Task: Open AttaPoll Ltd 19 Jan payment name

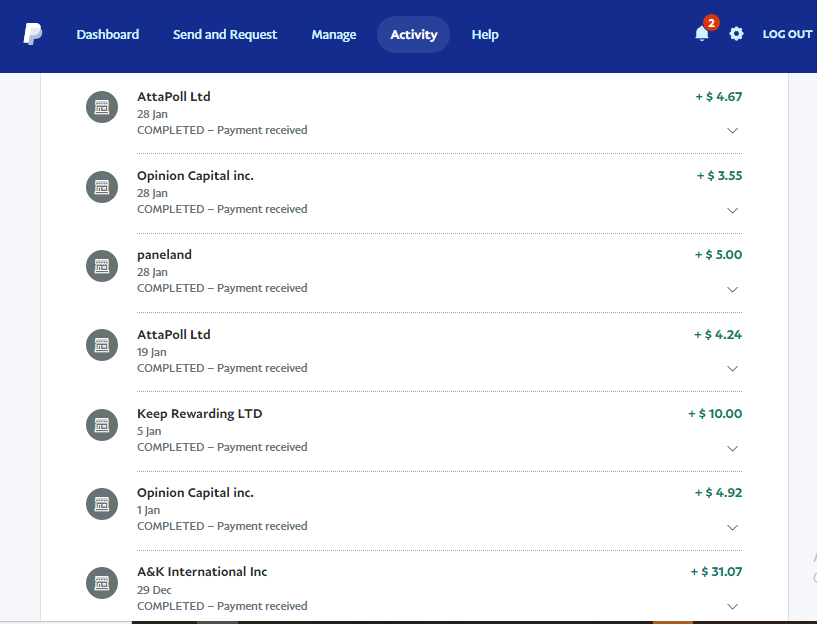Action: (173, 334)
